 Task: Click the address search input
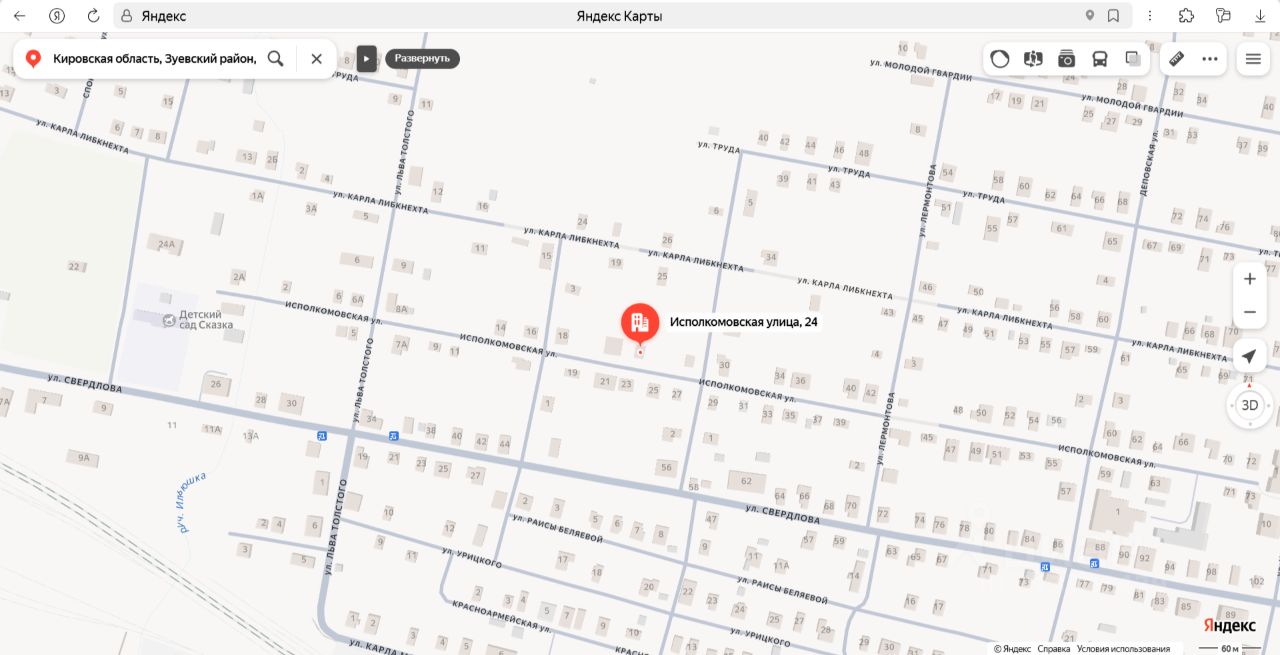[155, 59]
